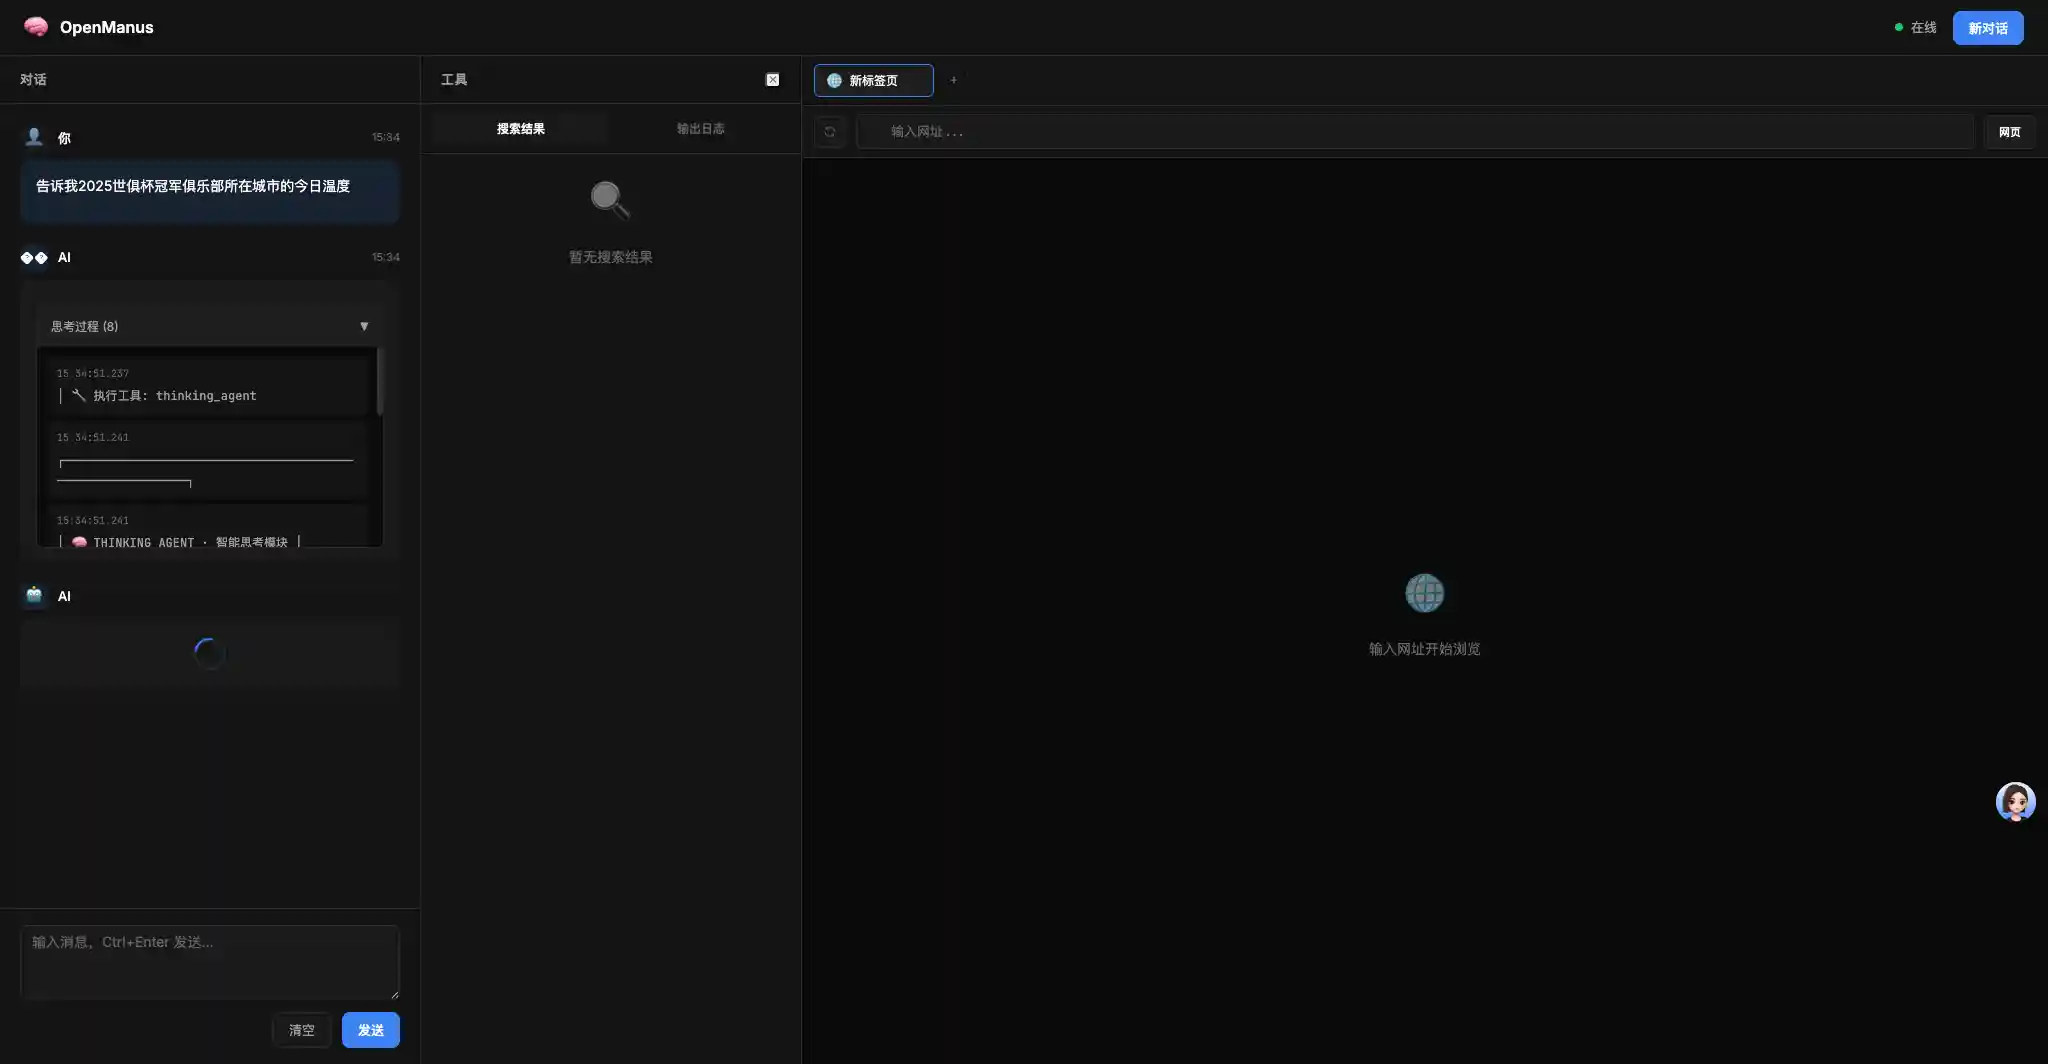Click the 清空 clear button

coord(301,1029)
